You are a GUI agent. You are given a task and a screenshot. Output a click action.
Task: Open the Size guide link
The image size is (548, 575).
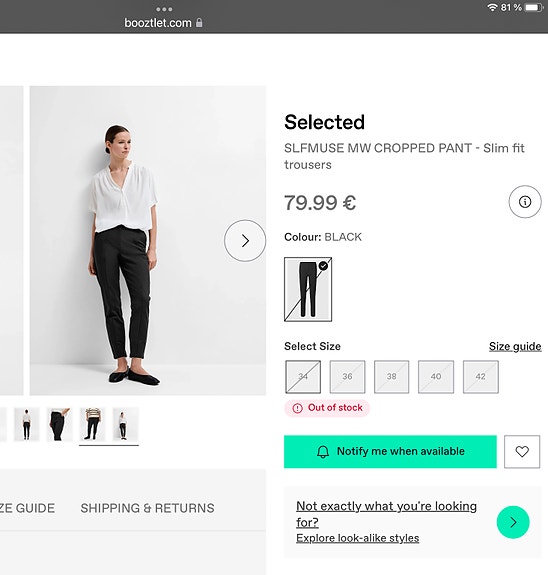pyautogui.click(x=515, y=346)
